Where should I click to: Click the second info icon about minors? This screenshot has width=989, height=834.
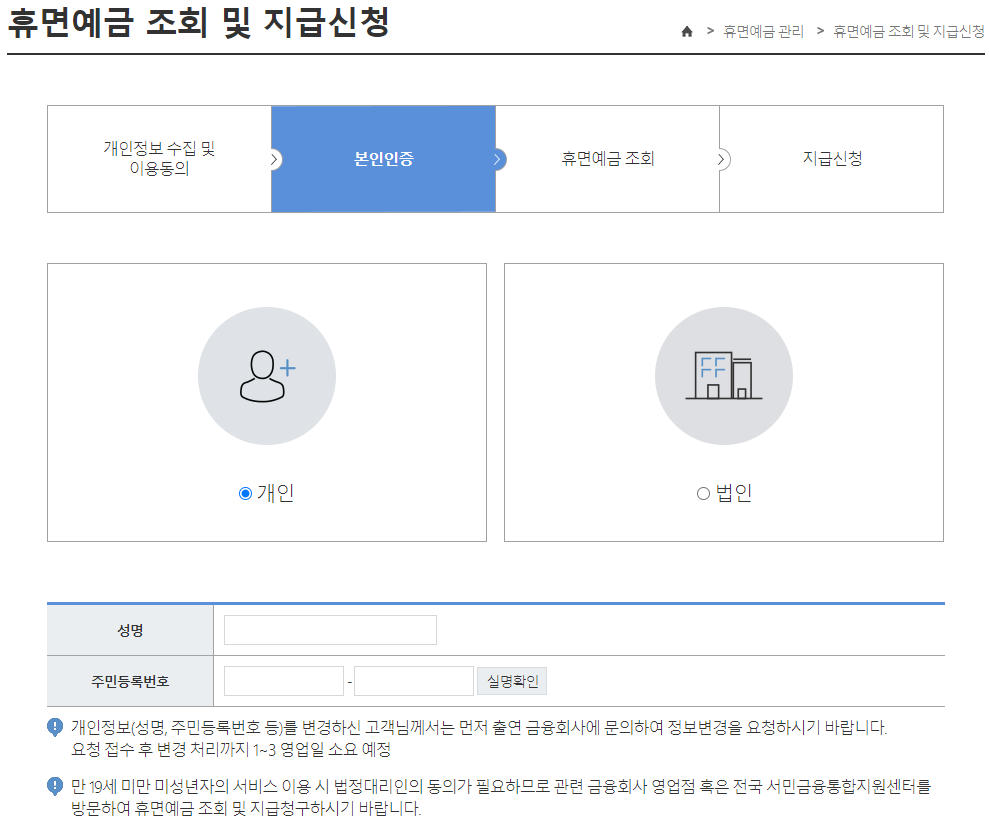pos(54,786)
